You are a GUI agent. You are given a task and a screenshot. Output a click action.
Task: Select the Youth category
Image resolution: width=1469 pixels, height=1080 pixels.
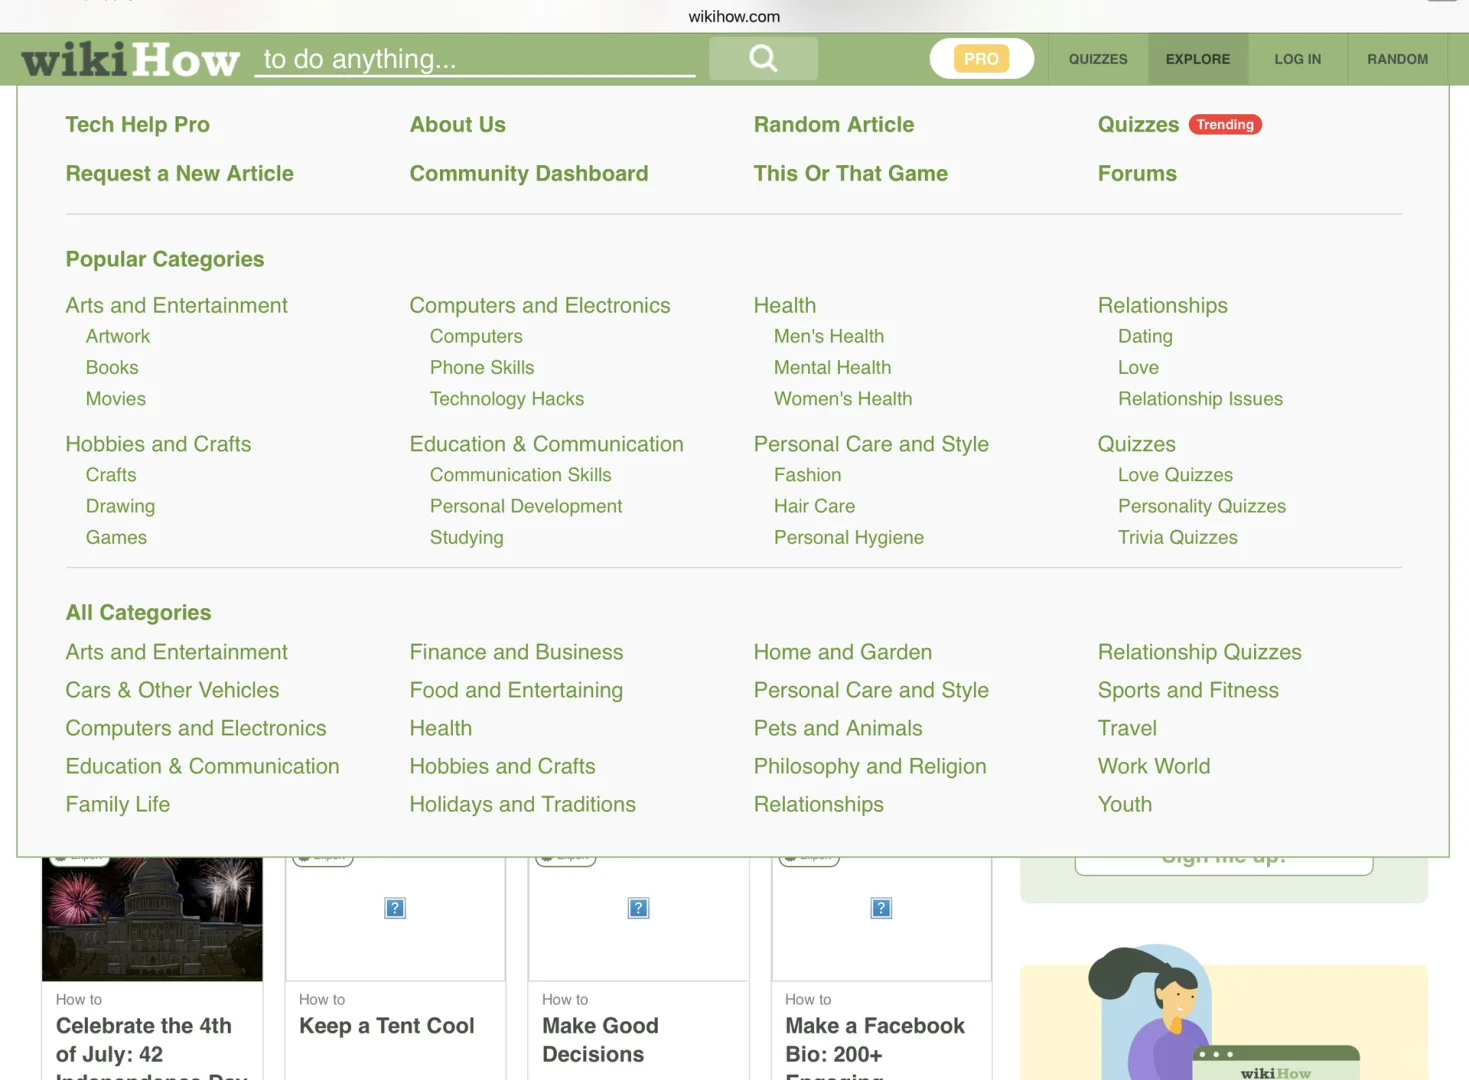pyautogui.click(x=1125, y=804)
